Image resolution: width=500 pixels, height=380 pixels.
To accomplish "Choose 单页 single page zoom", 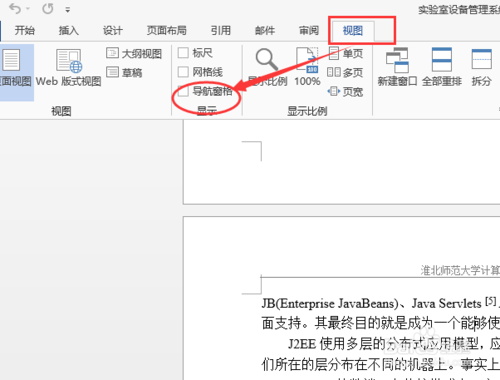I will pyautogui.click(x=346, y=53).
